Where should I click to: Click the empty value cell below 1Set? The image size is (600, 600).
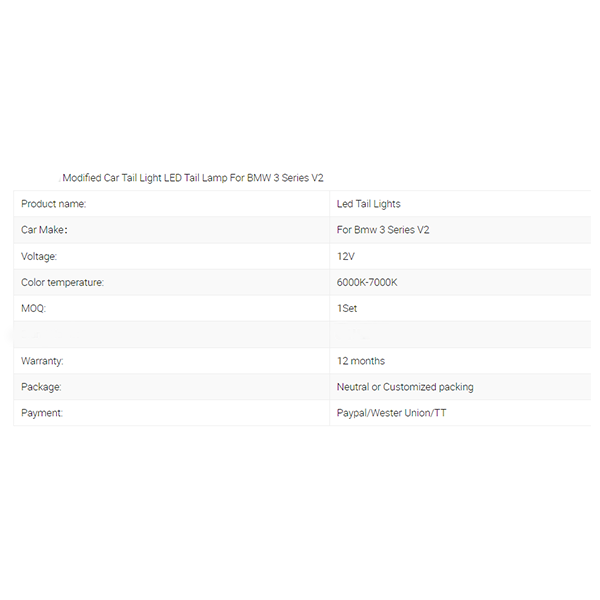pos(460,335)
